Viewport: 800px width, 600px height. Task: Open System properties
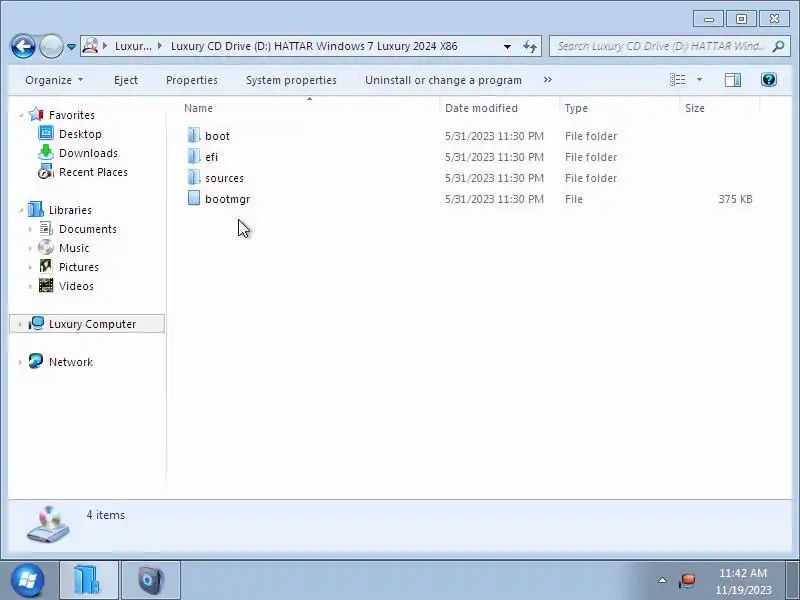coord(291,80)
